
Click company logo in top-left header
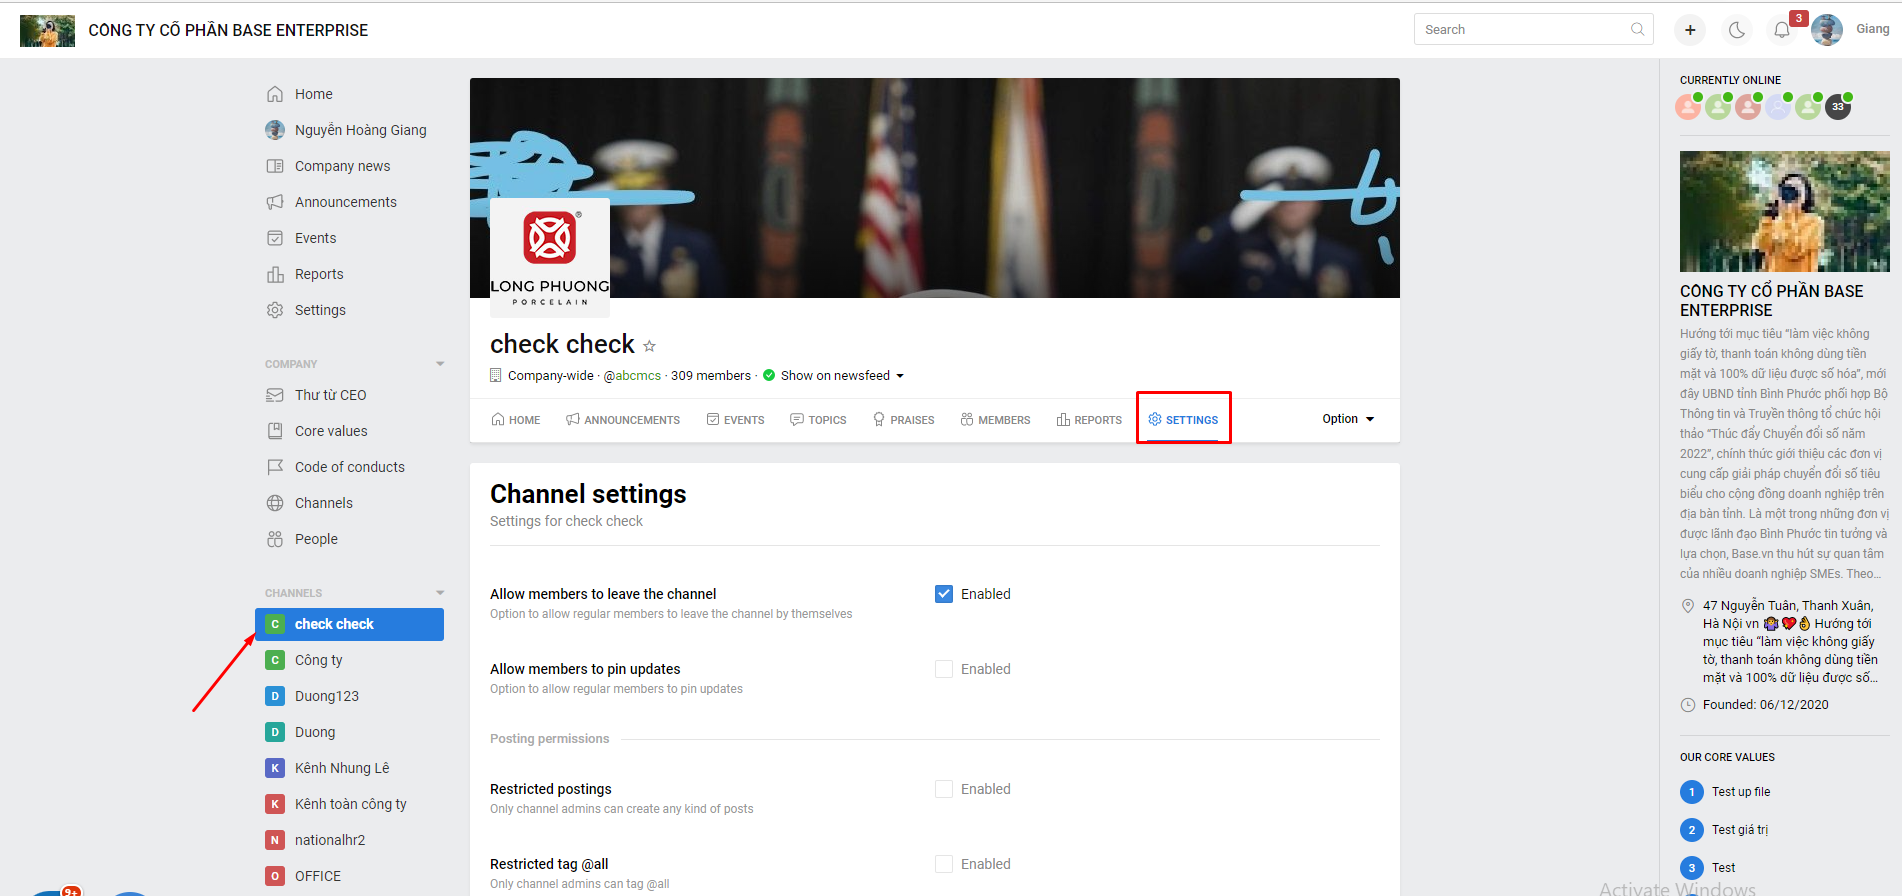coord(47,30)
